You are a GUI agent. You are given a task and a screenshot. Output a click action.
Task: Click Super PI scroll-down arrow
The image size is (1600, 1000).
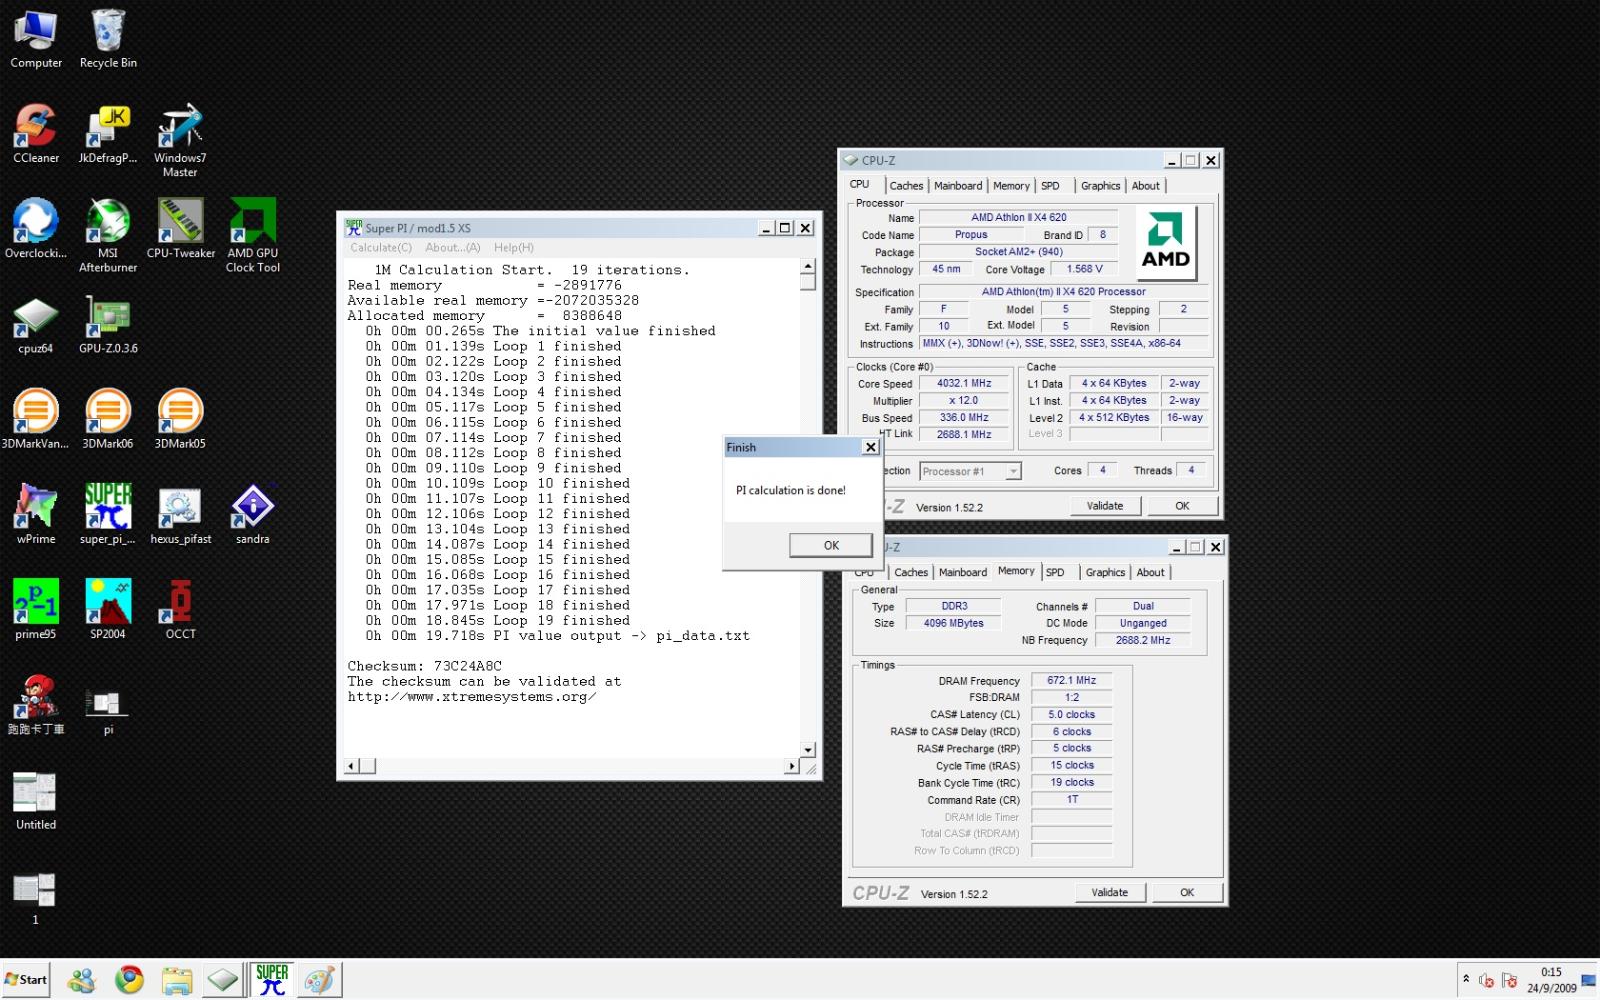click(808, 750)
